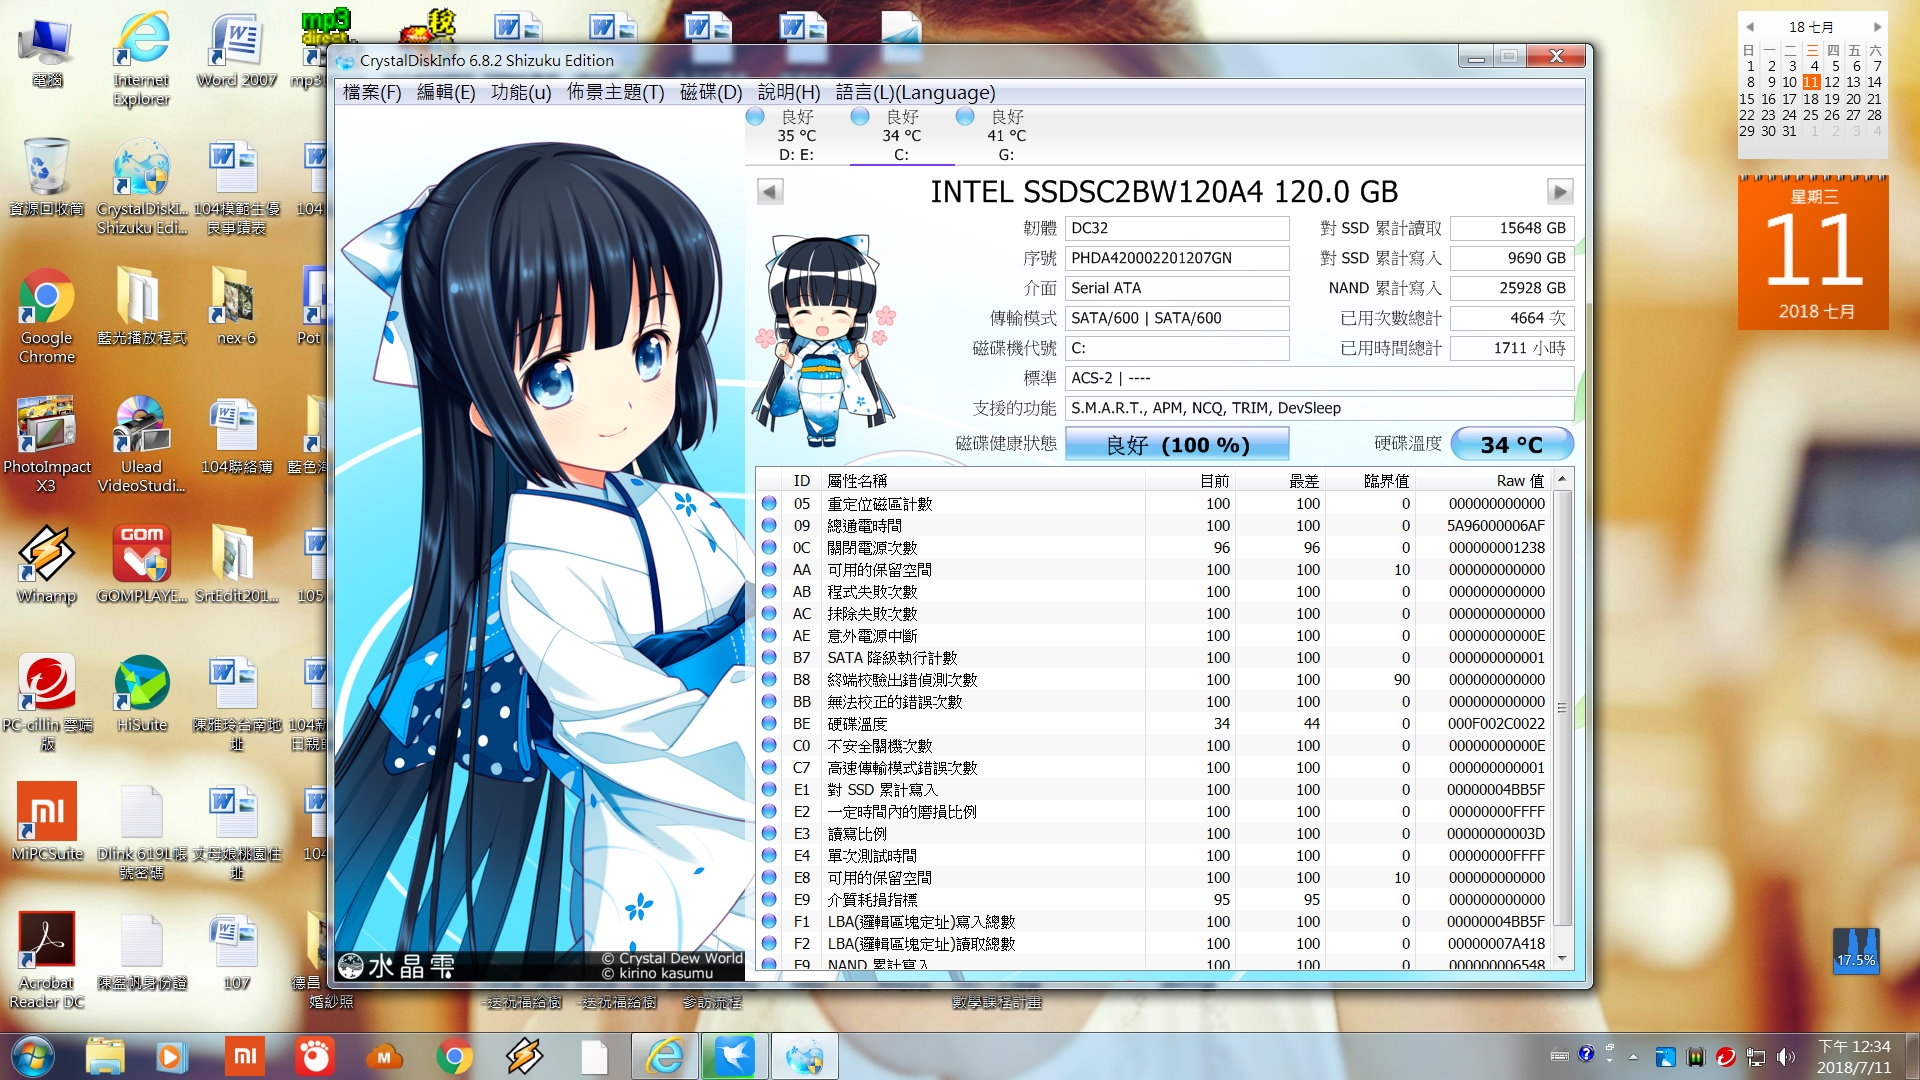1920x1080 pixels.
Task: Open the 語言(L)(Language) menu
Action: 915,92
